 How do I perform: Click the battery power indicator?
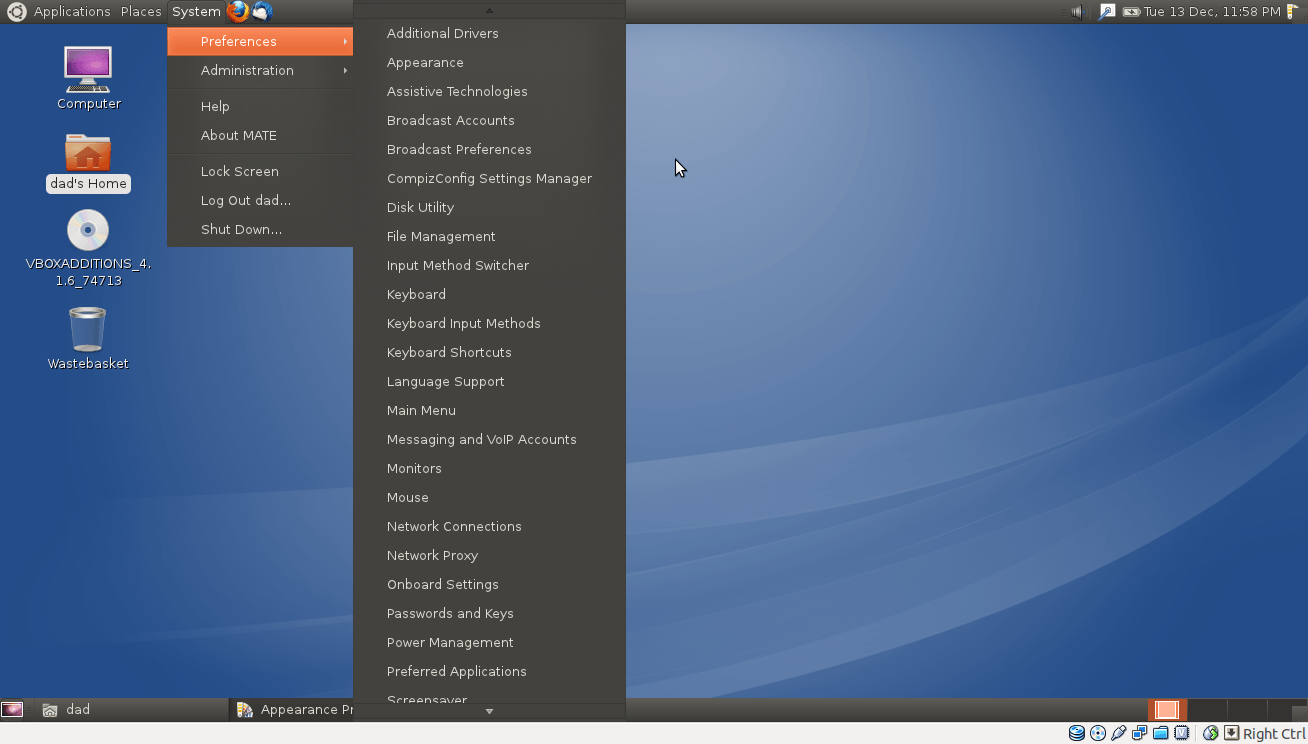coord(1131,12)
